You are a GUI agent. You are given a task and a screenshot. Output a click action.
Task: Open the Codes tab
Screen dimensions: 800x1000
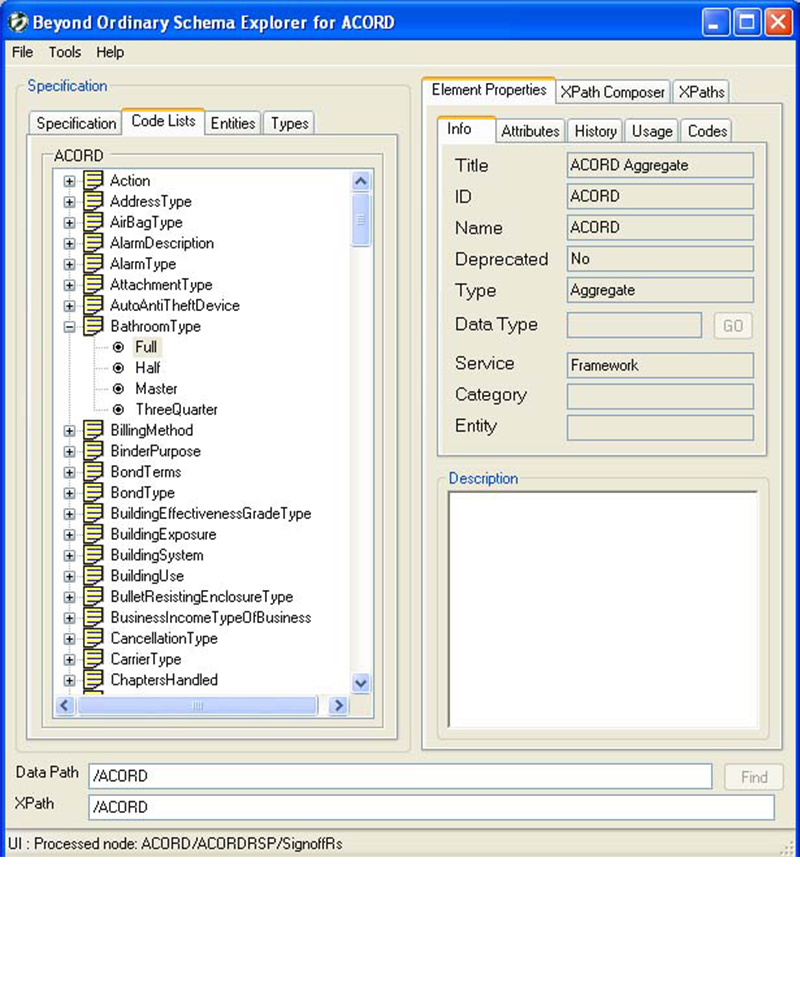(x=707, y=131)
